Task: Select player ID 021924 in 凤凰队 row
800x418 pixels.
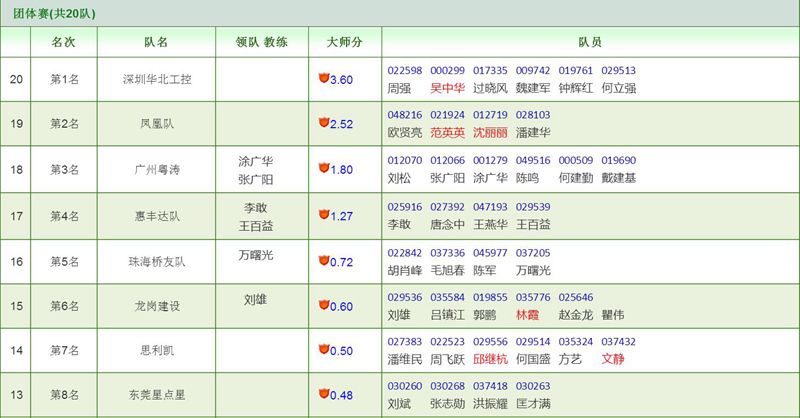Action: point(447,116)
